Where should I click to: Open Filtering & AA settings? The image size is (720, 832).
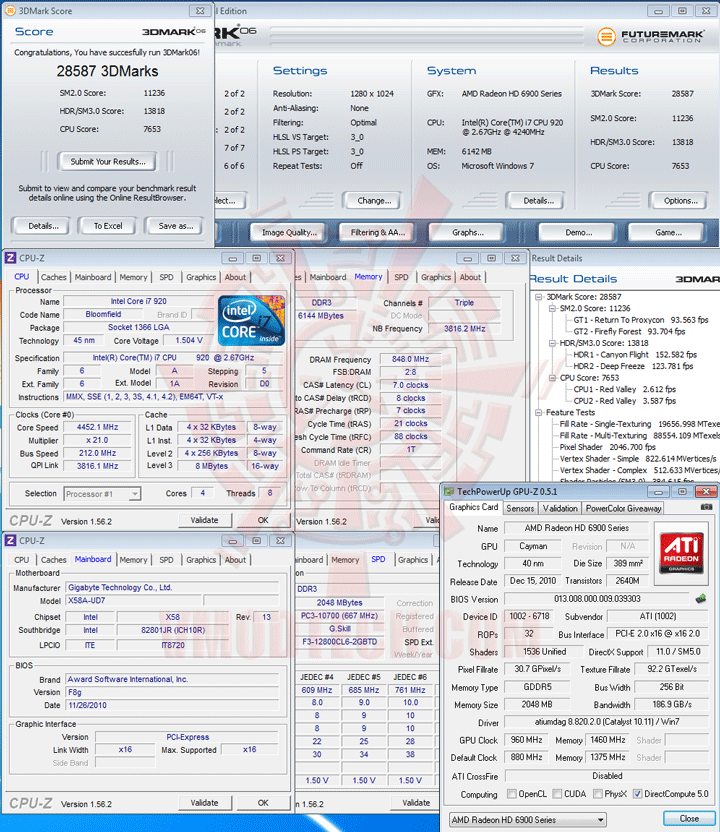pyautogui.click(x=378, y=232)
